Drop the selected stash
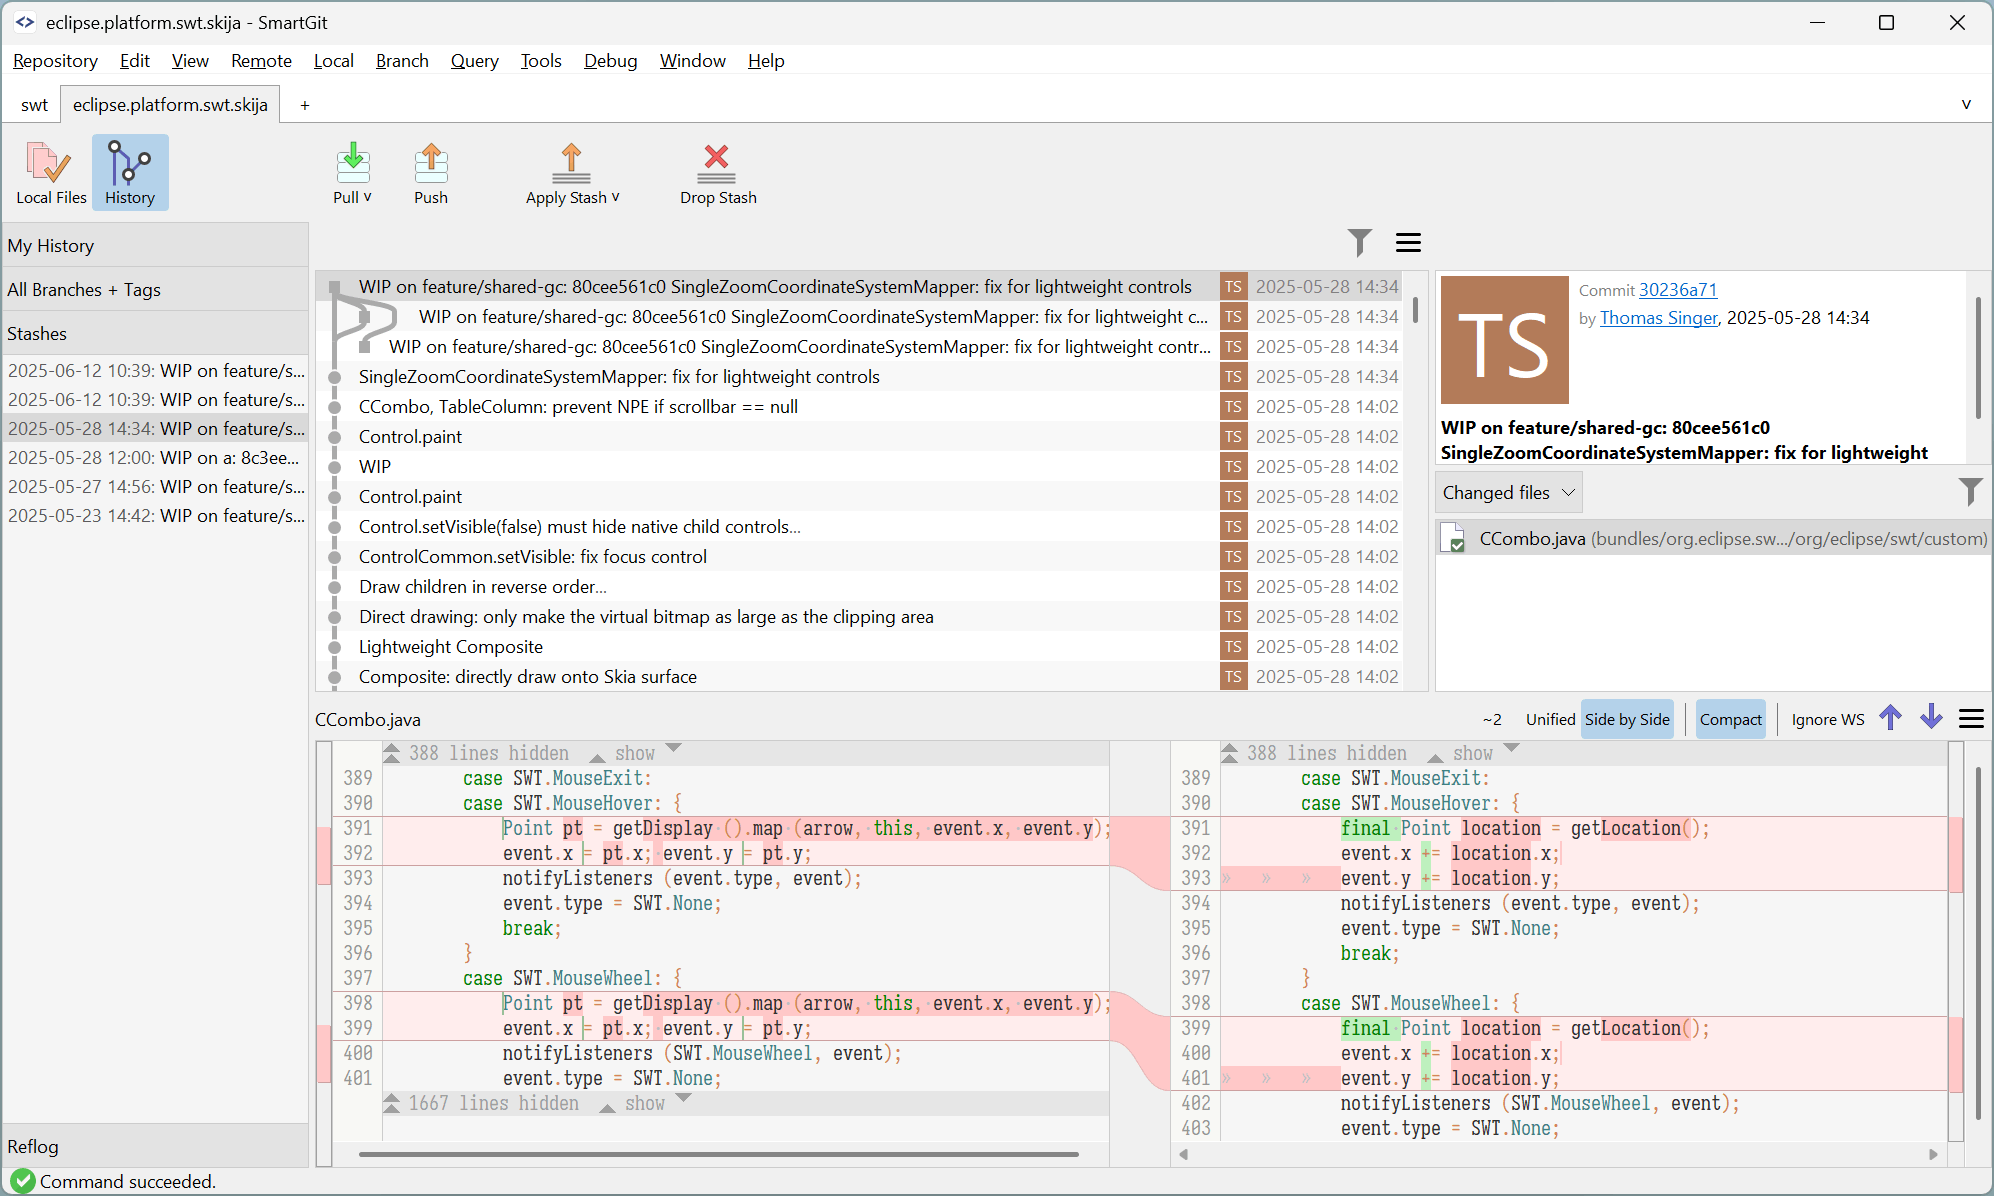This screenshot has height=1196, width=1994. (718, 172)
